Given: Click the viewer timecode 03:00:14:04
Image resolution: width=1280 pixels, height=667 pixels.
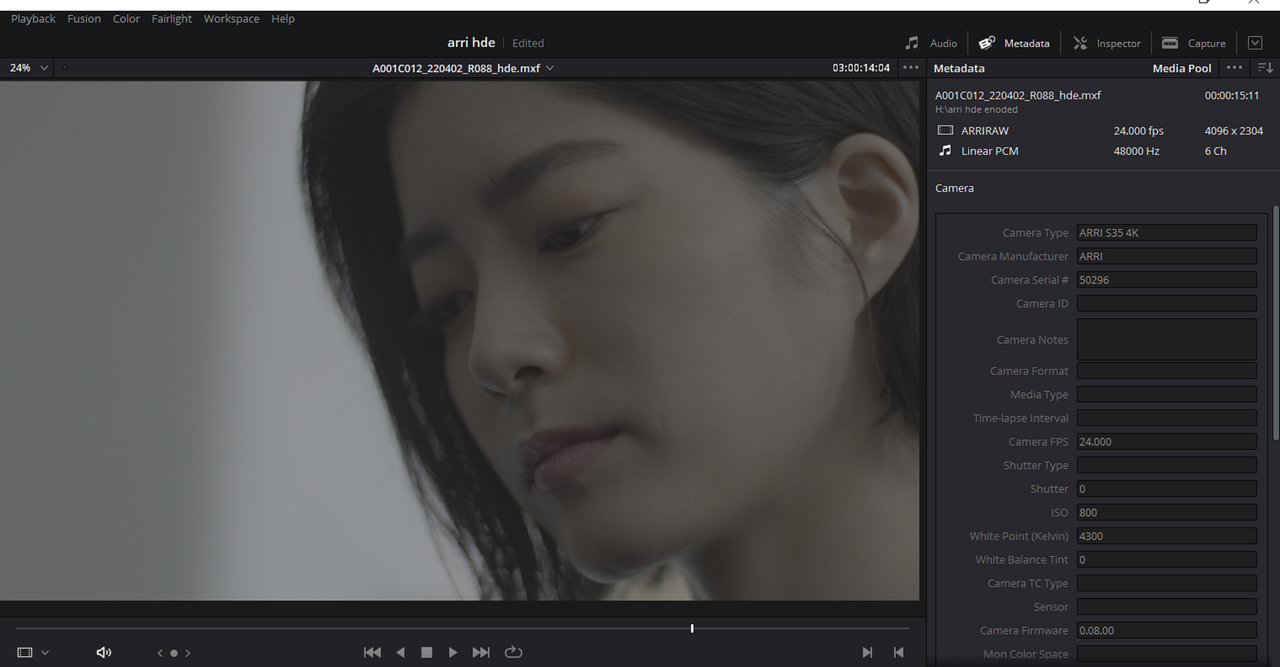Looking at the screenshot, I should (x=861, y=68).
